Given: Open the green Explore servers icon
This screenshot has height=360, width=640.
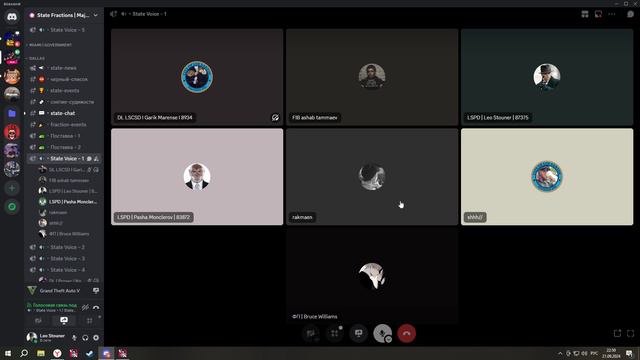Looking at the screenshot, I should tap(12, 207).
